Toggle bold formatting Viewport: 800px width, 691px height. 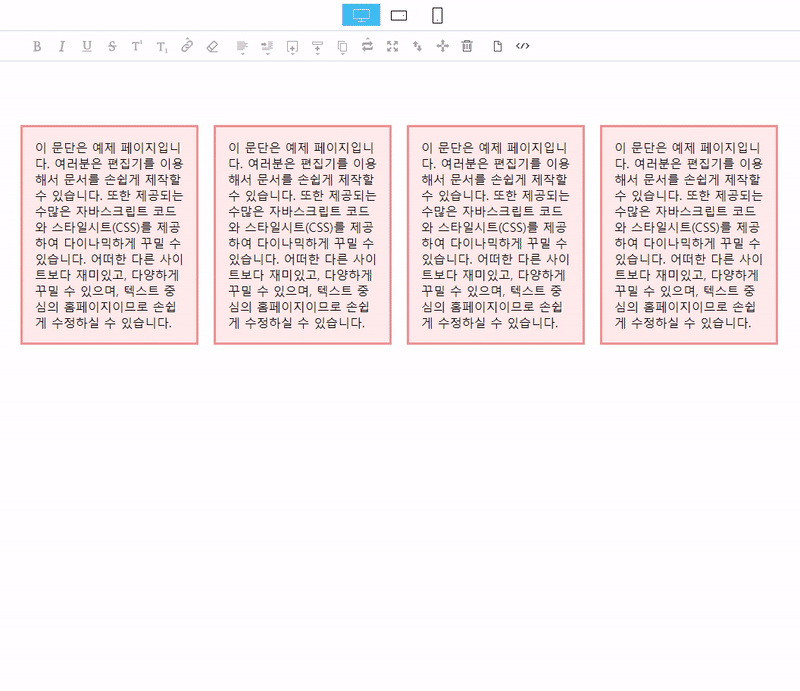pos(37,46)
